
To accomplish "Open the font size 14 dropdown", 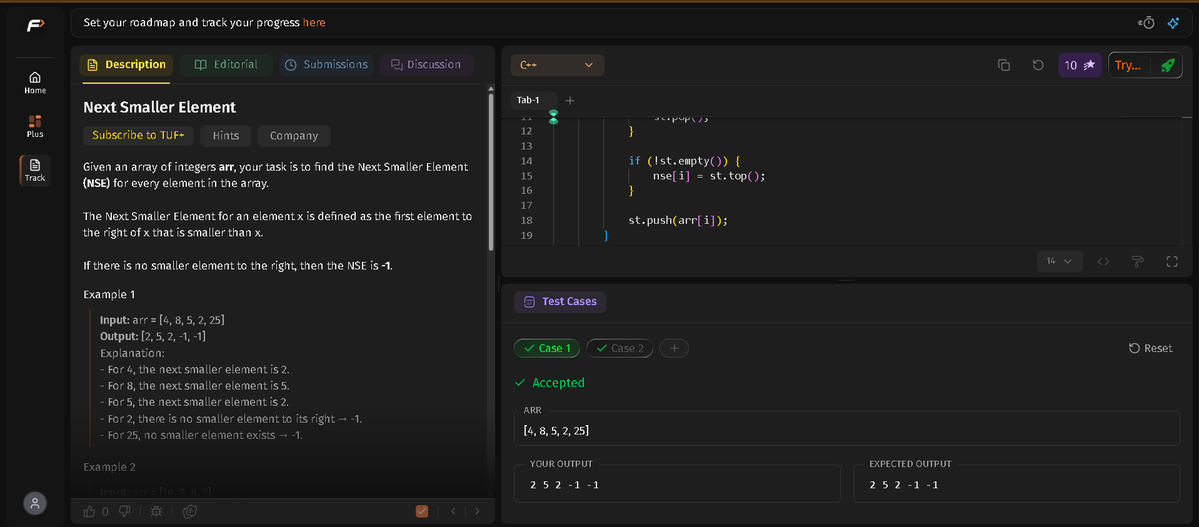I will pyautogui.click(x=1060, y=262).
